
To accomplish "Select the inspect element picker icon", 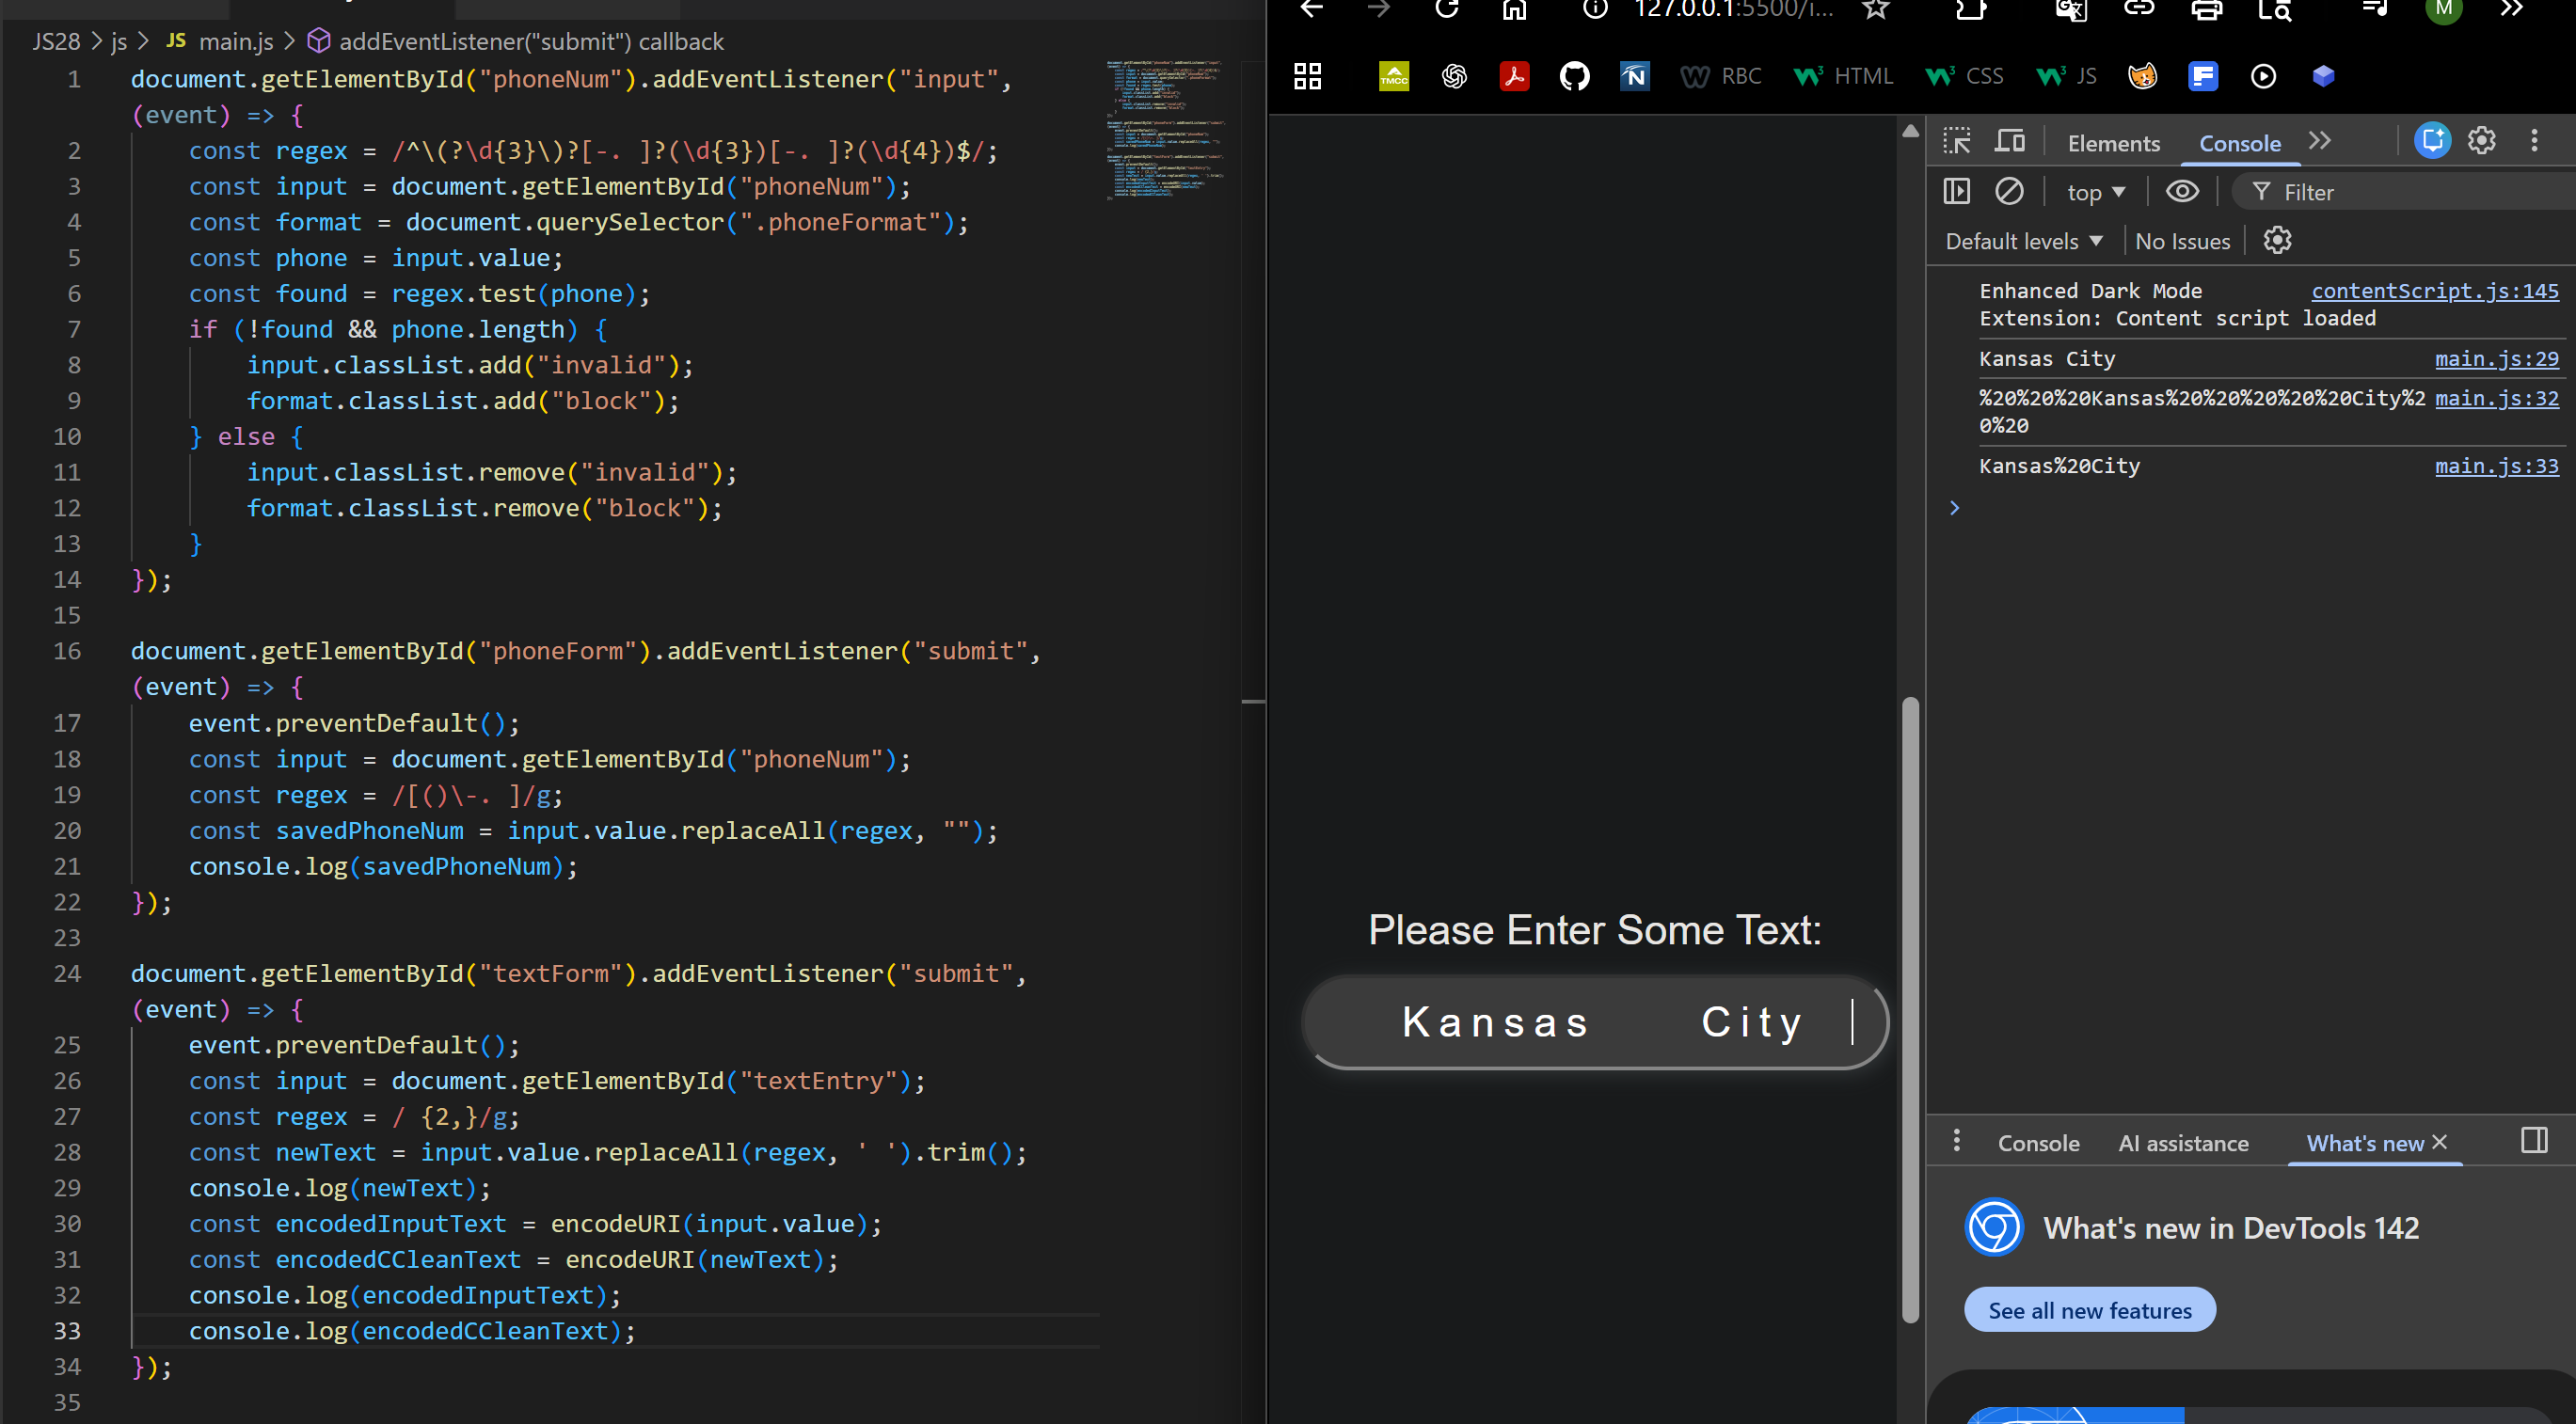I will click(x=1956, y=141).
